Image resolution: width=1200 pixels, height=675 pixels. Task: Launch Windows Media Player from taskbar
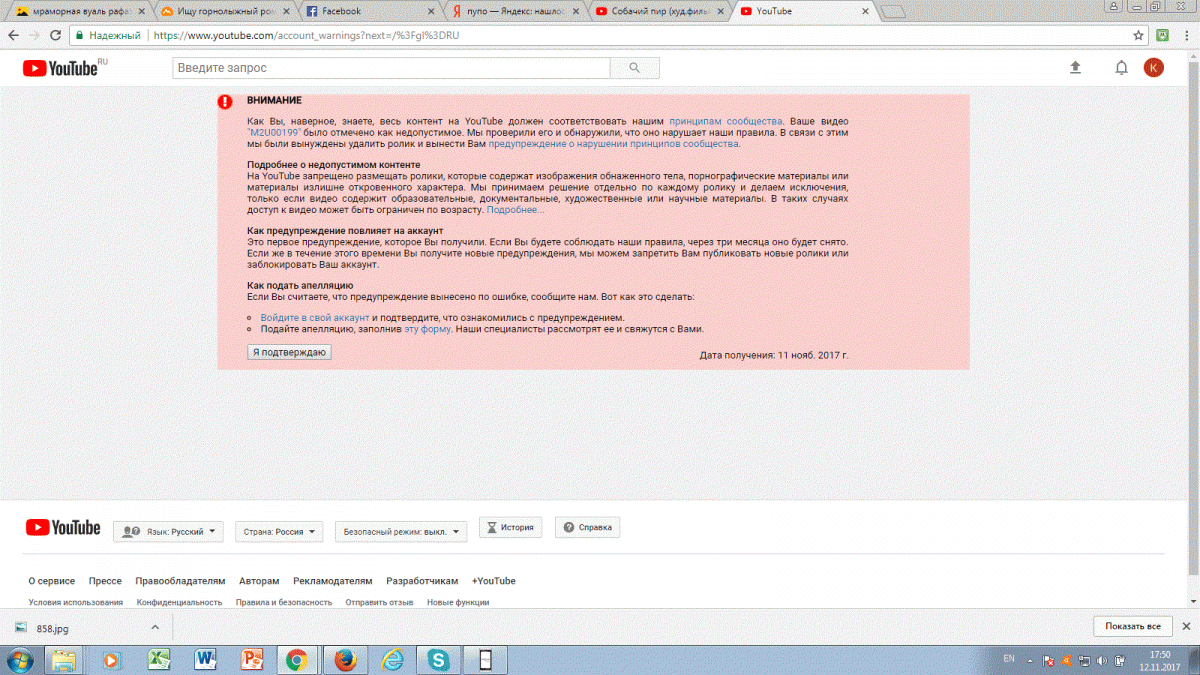[111, 660]
